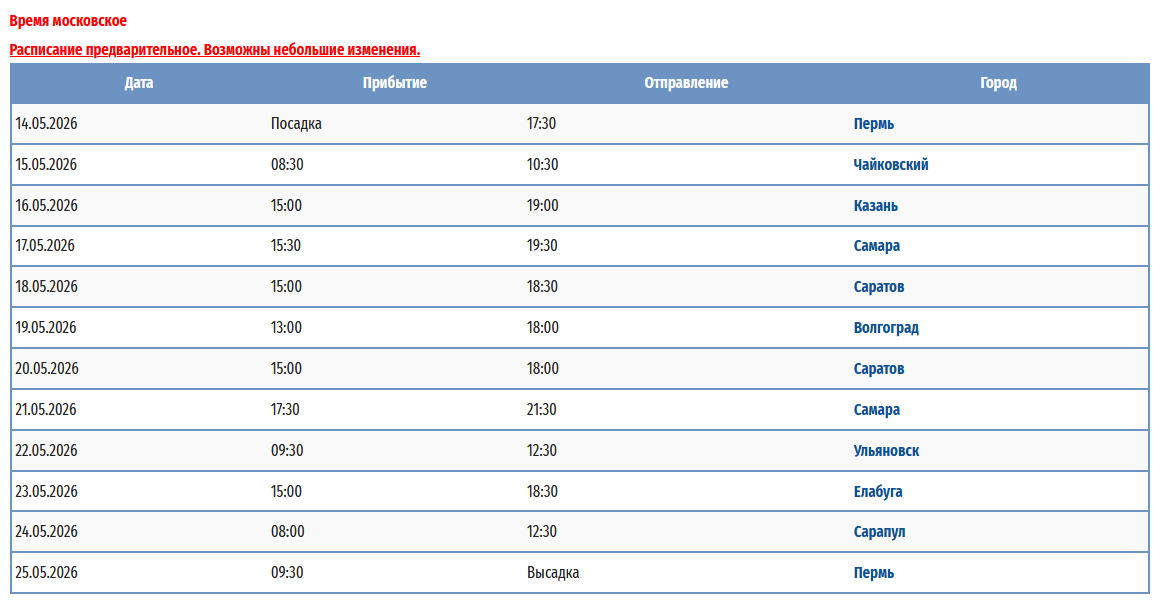Click the 19.05.2026 date cell

[46, 328]
